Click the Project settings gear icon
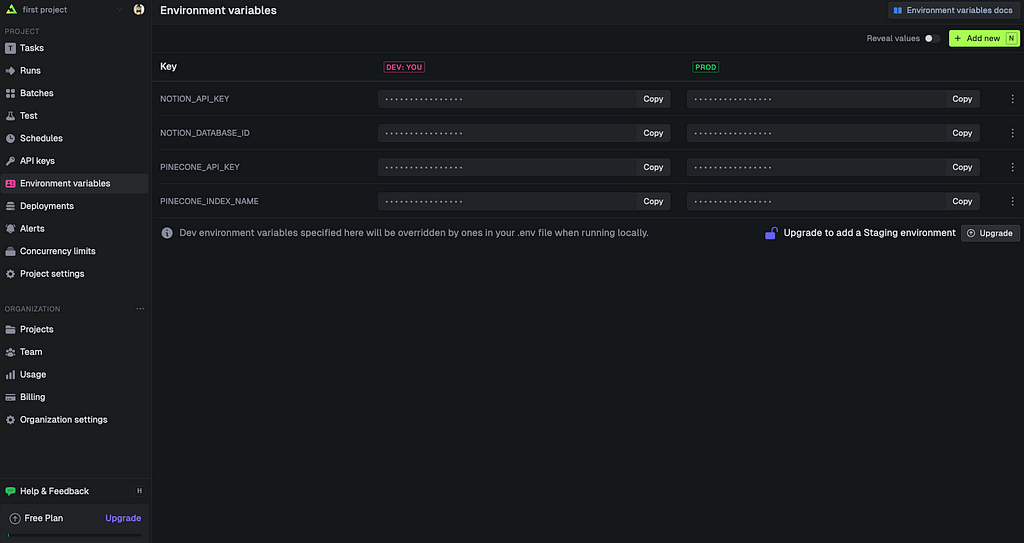Viewport: 1024px width, 543px height. (x=10, y=274)
